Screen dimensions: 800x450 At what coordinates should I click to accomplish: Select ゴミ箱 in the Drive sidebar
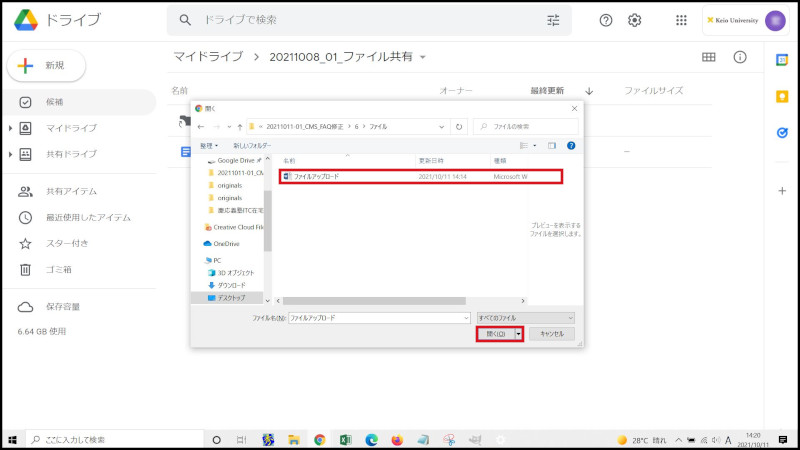[58, 269]
